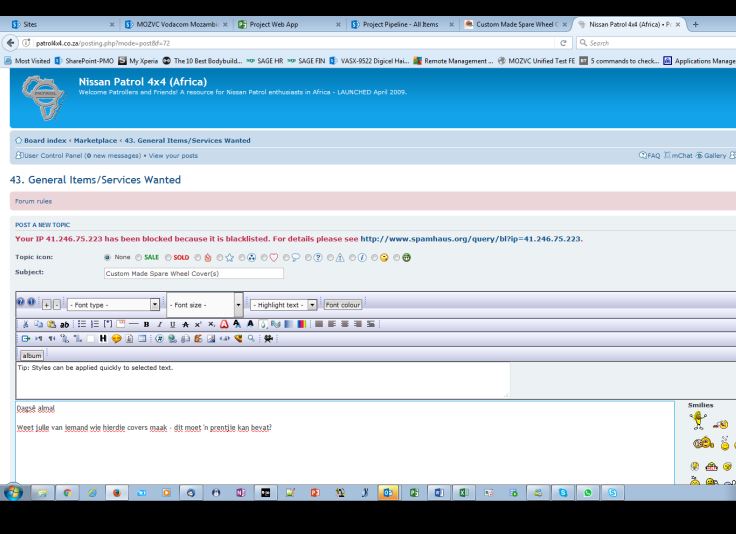Screen dimensions: 736x534
Task: Apply superscript formatting icon
Action: (x=198, y=324)
